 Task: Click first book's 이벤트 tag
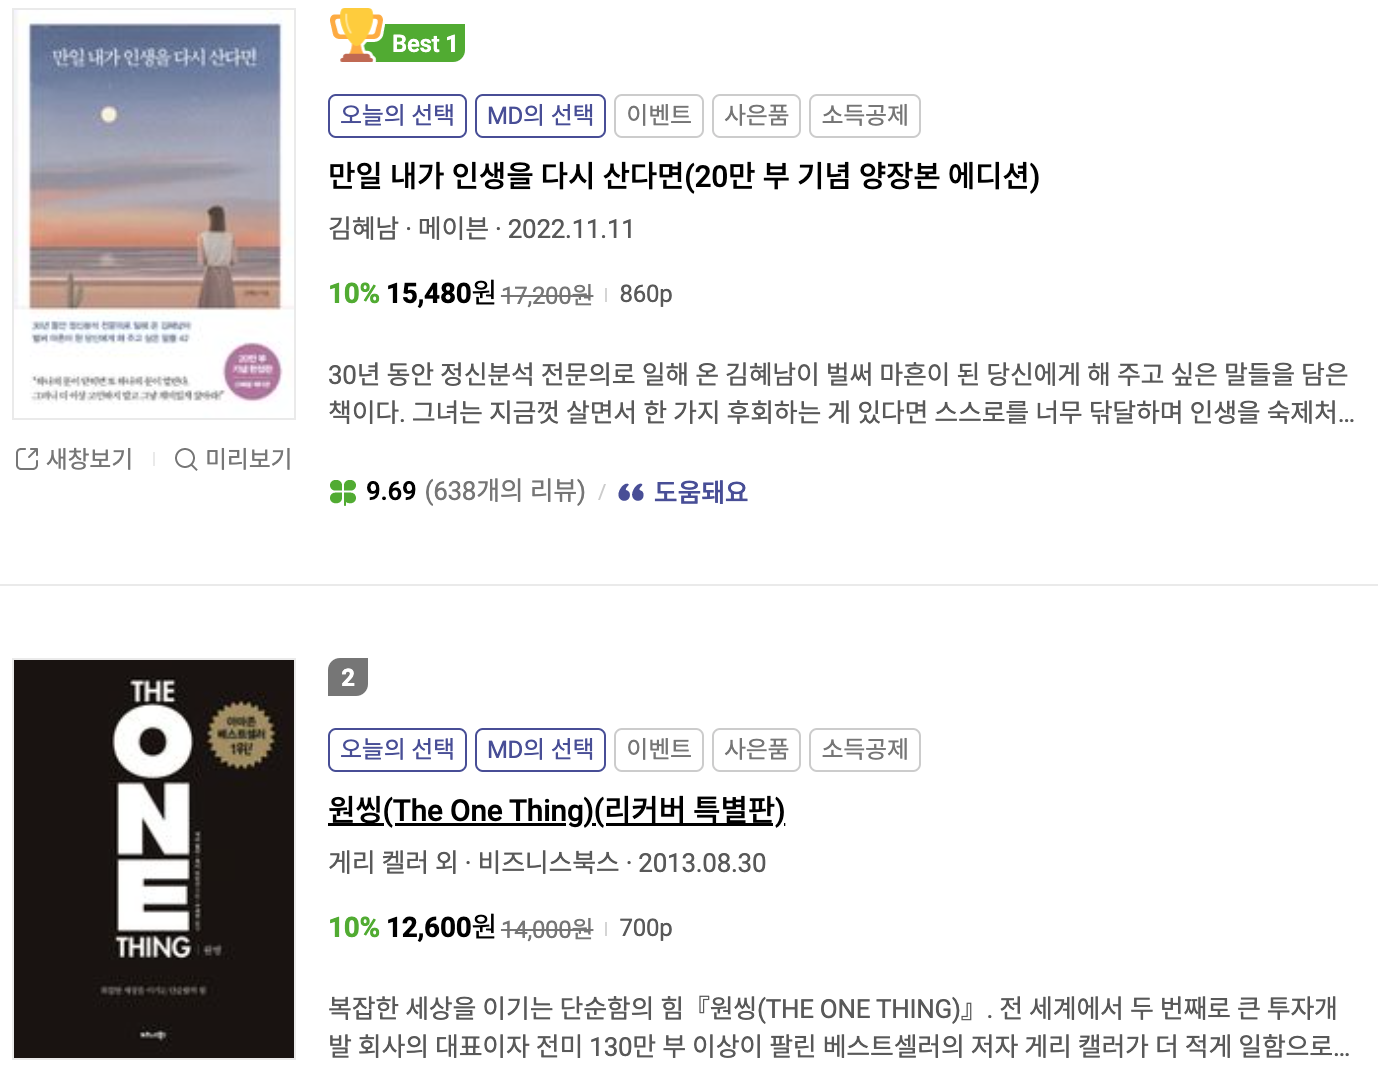[x=659, y=115]
